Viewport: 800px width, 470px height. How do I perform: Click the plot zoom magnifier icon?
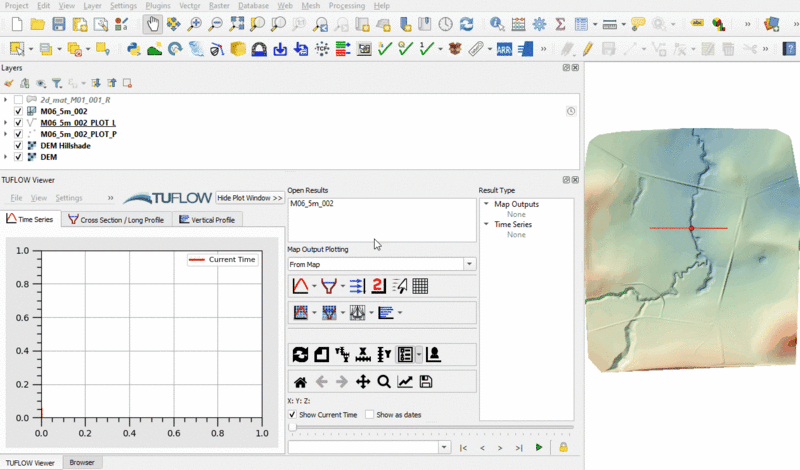click(384, 381)
